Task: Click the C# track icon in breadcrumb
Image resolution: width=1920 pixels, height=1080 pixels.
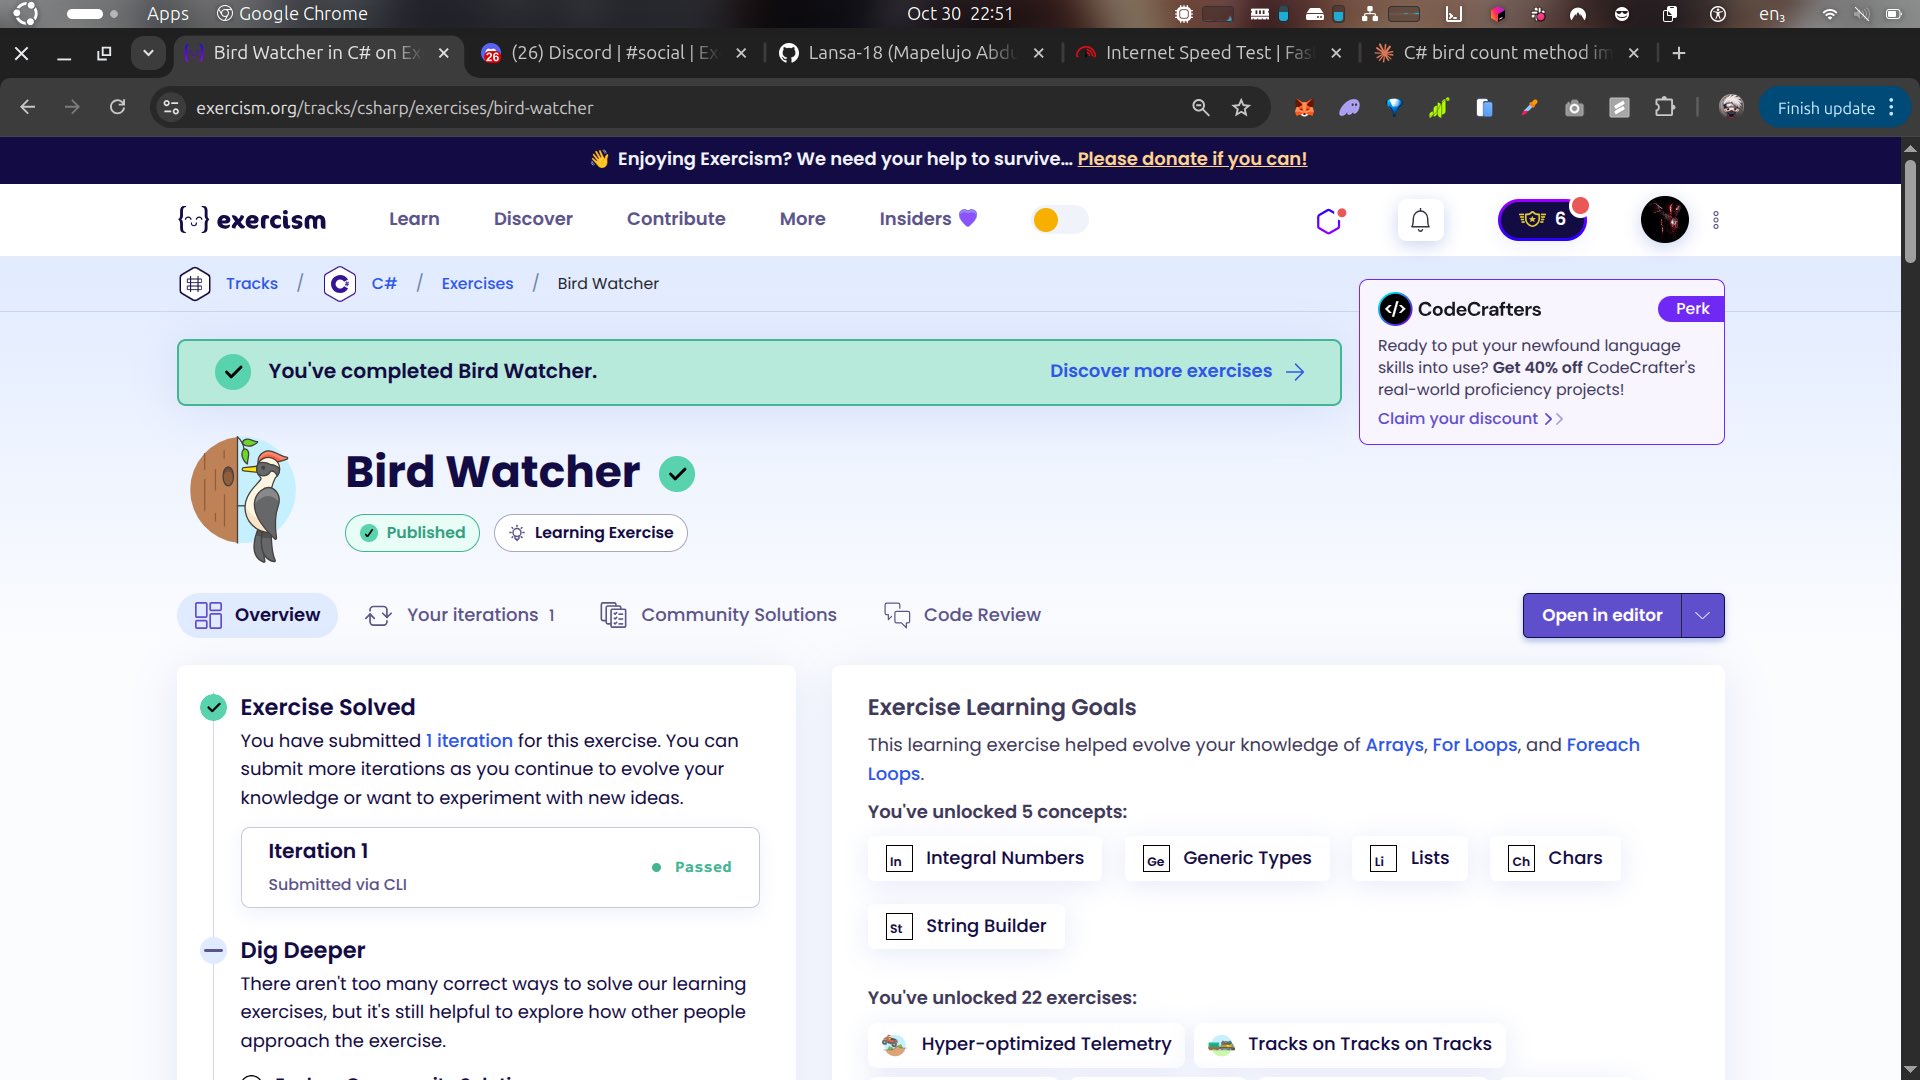Action: coord(340,284)
